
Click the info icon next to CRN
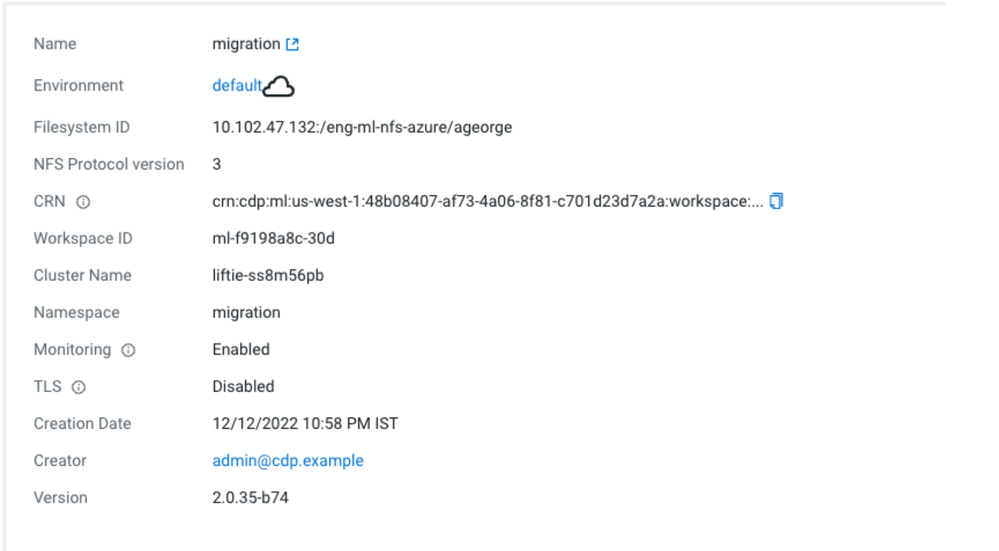(83, 202)
